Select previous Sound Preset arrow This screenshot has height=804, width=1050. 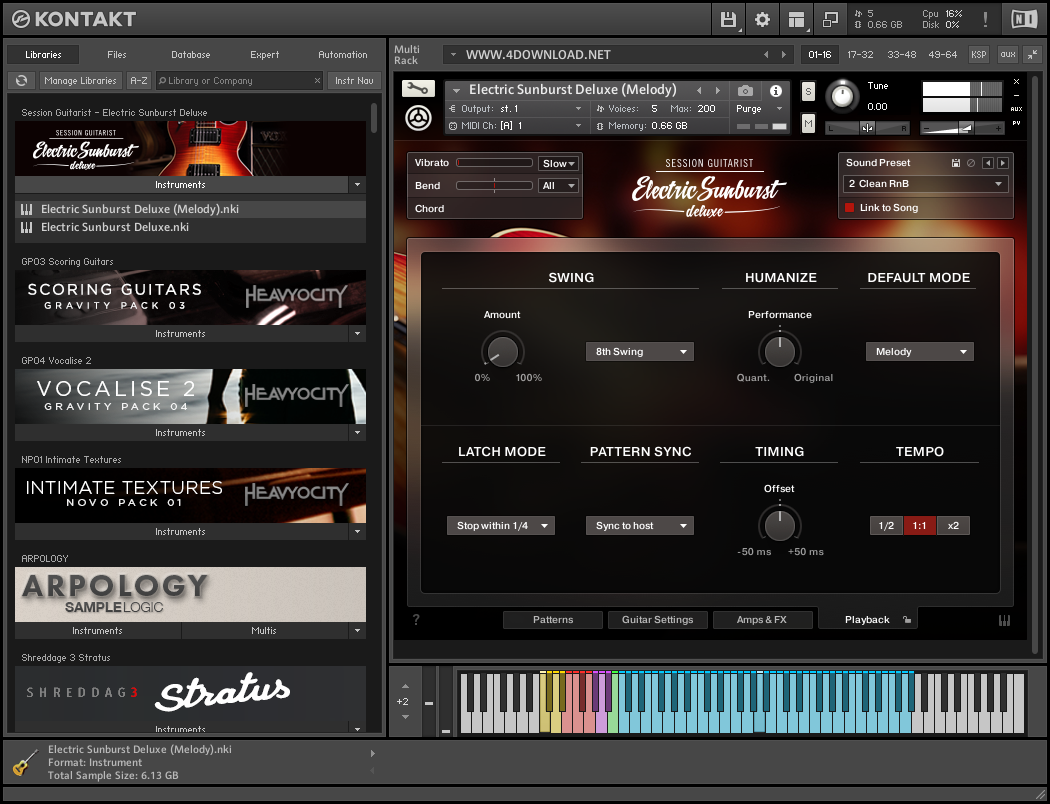coord(988,163)
